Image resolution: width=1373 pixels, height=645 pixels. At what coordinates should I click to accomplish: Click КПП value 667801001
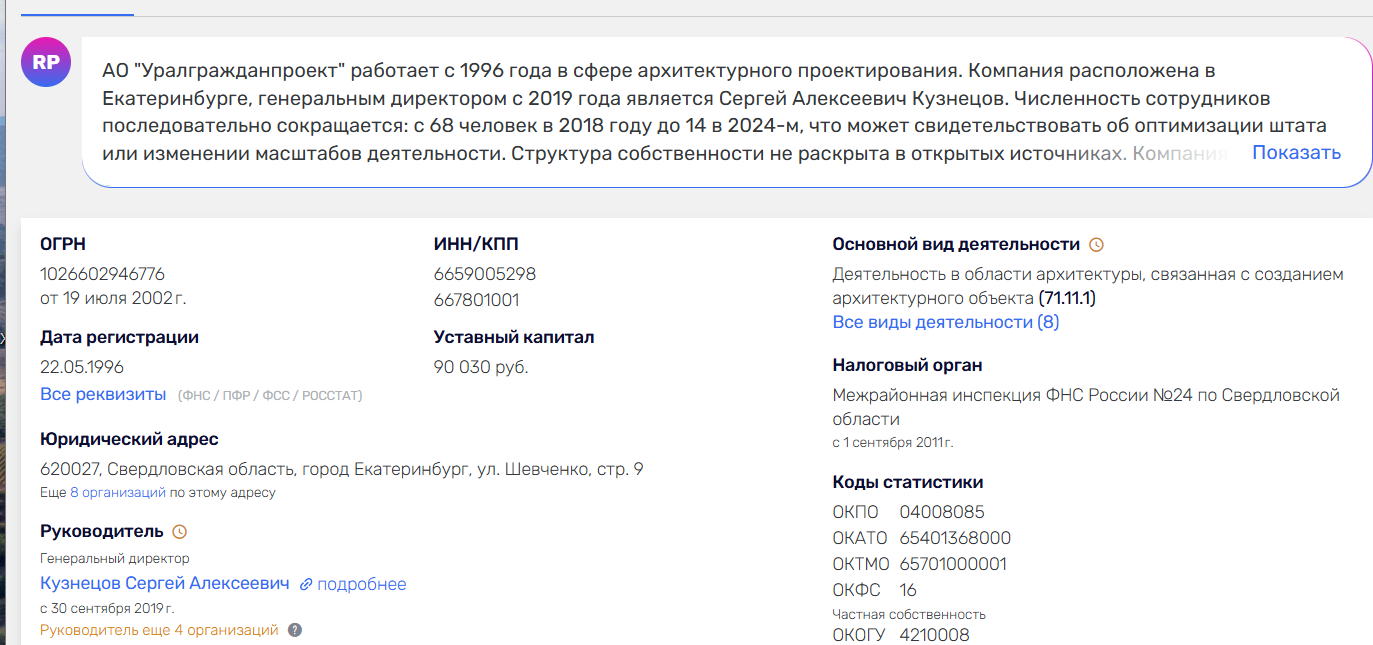476,300
